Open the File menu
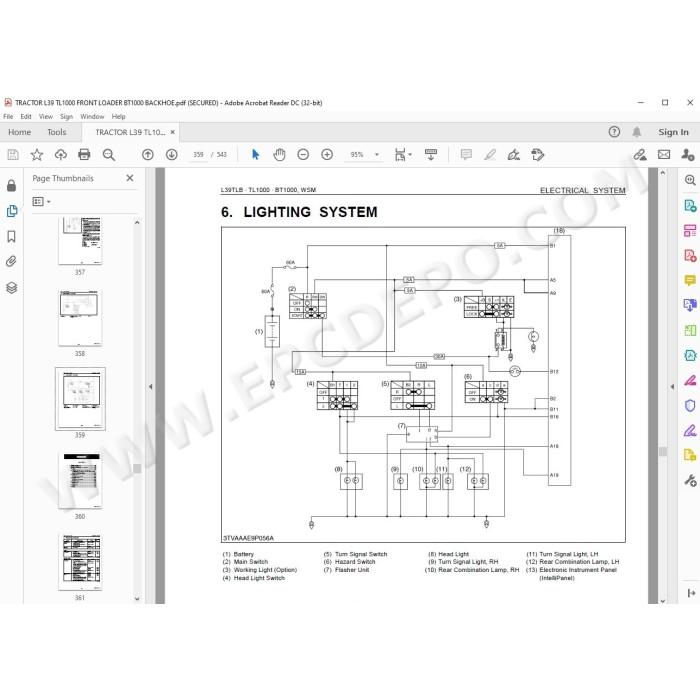This screenshot has height=700, width=700. coord(8,117)
